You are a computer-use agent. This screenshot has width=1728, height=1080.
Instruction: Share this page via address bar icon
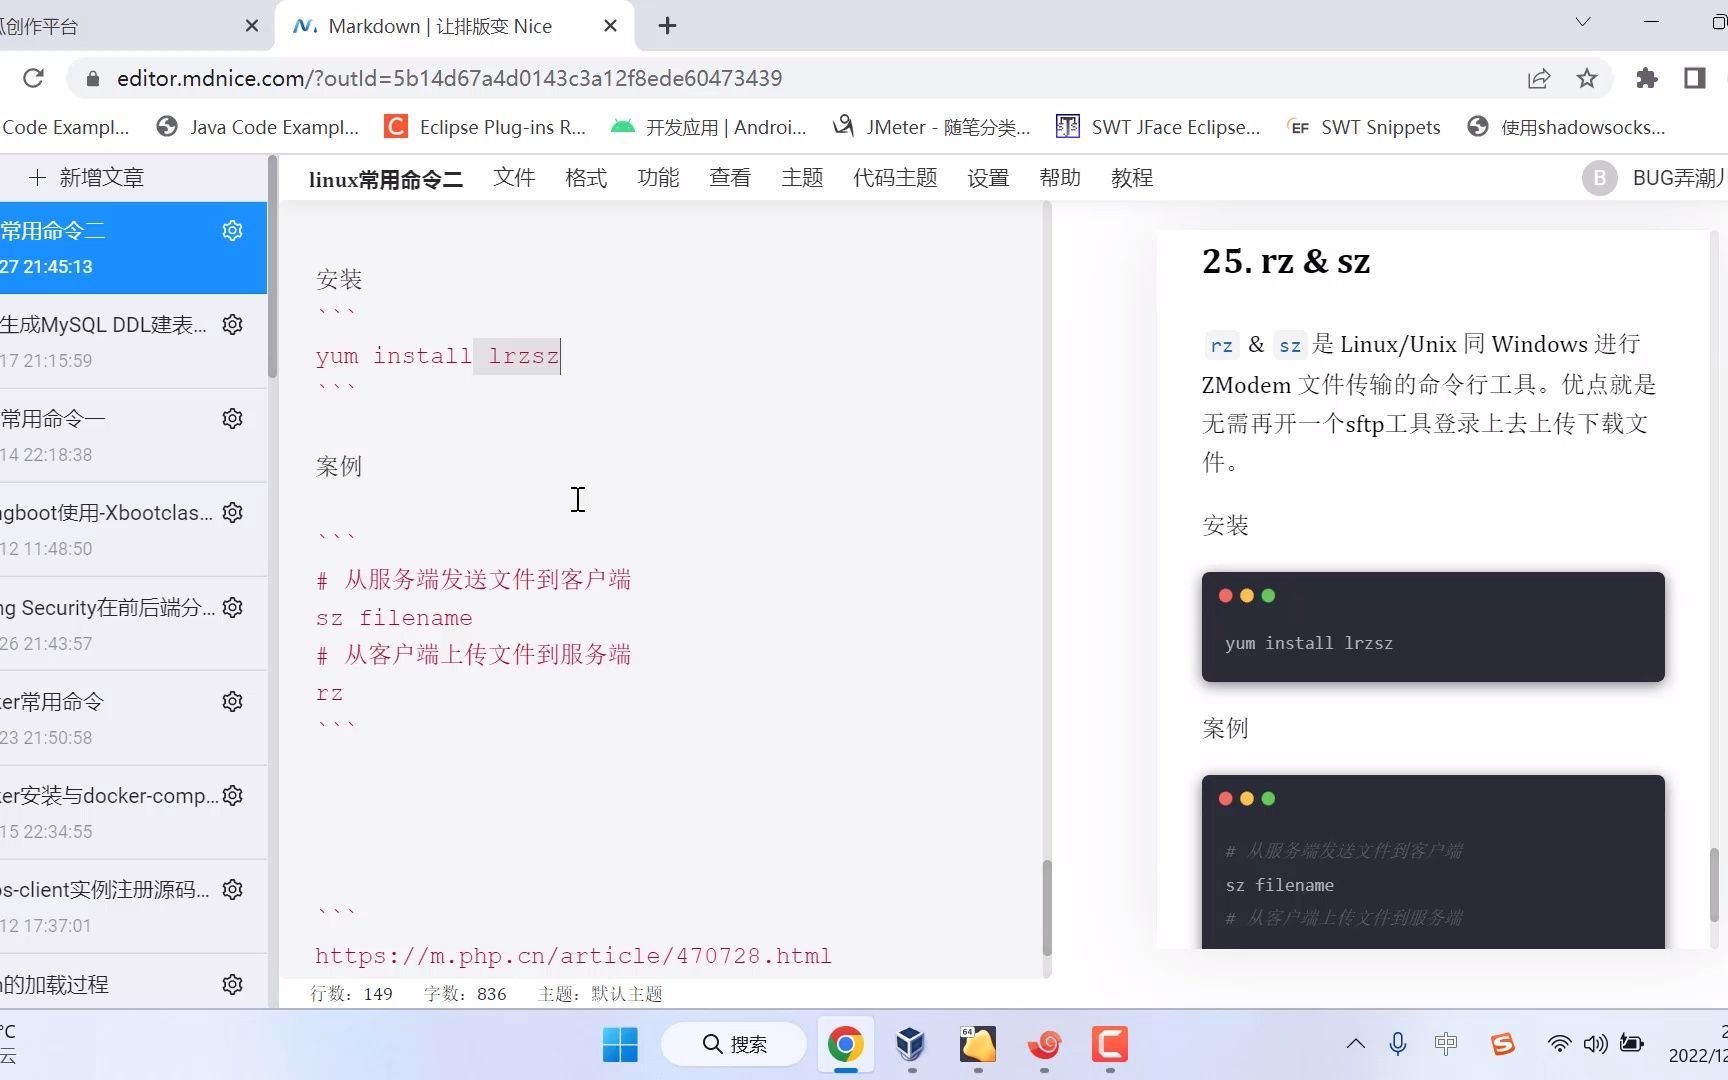(1539, 78)
